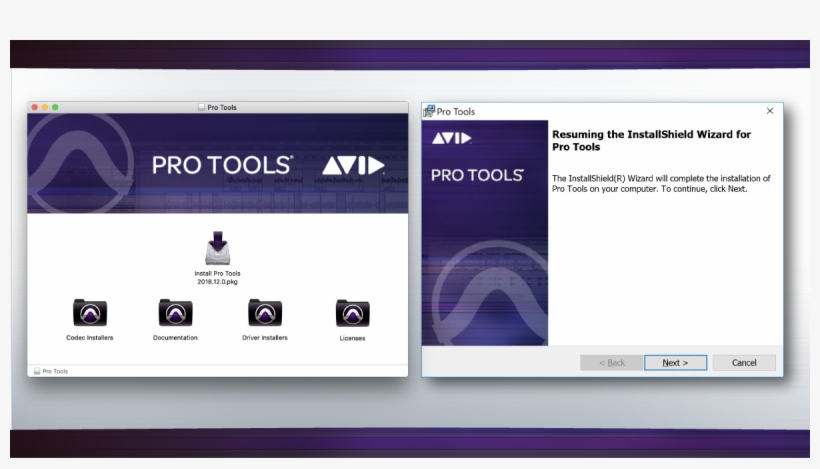Click the 'Codec Installers' folder label
Screen dimensions: 820x469
click(89, 338)
